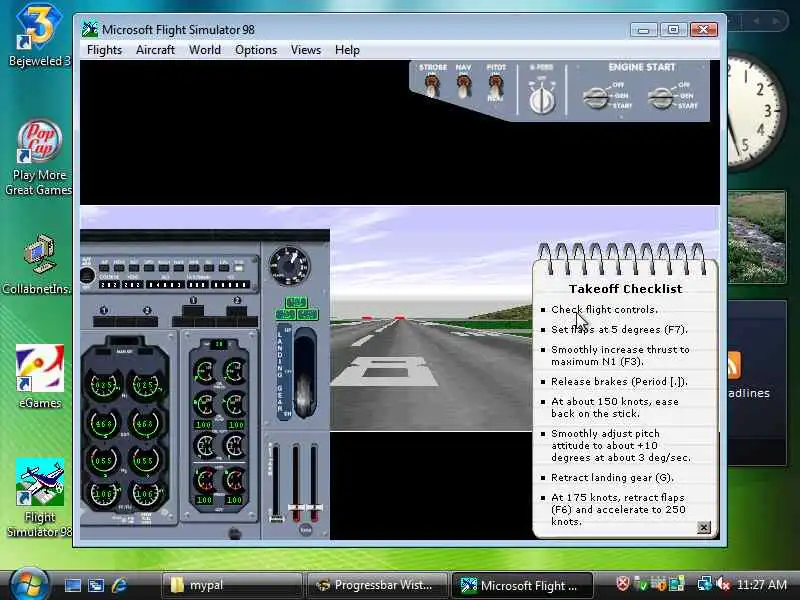Open the Views menu

[x=306, y=50]
